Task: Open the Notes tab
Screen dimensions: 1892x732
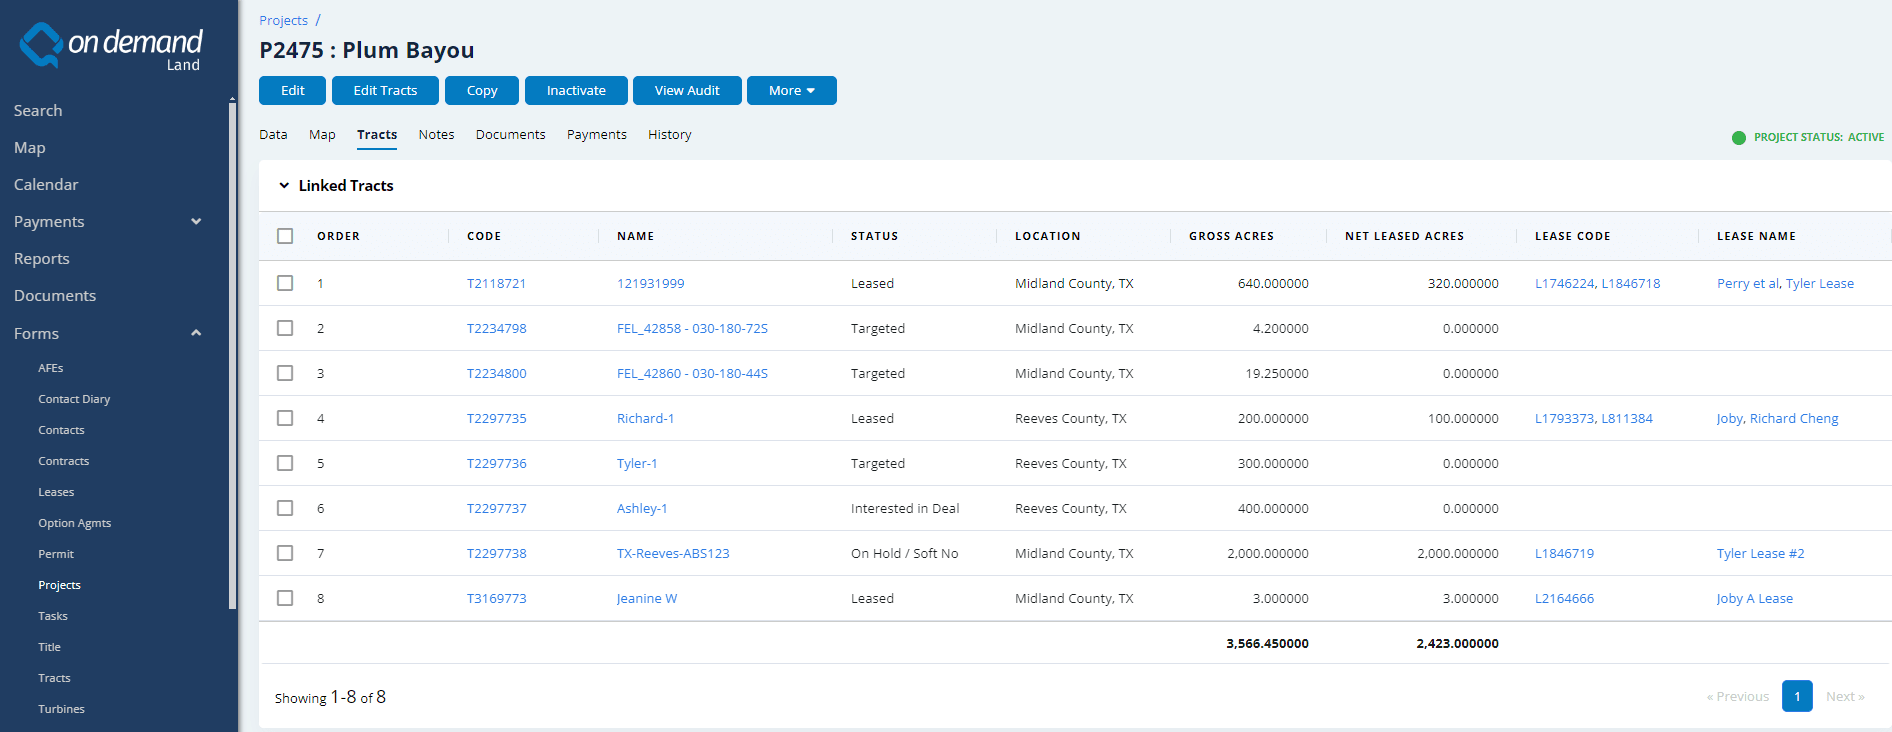Action: [436, 134]
